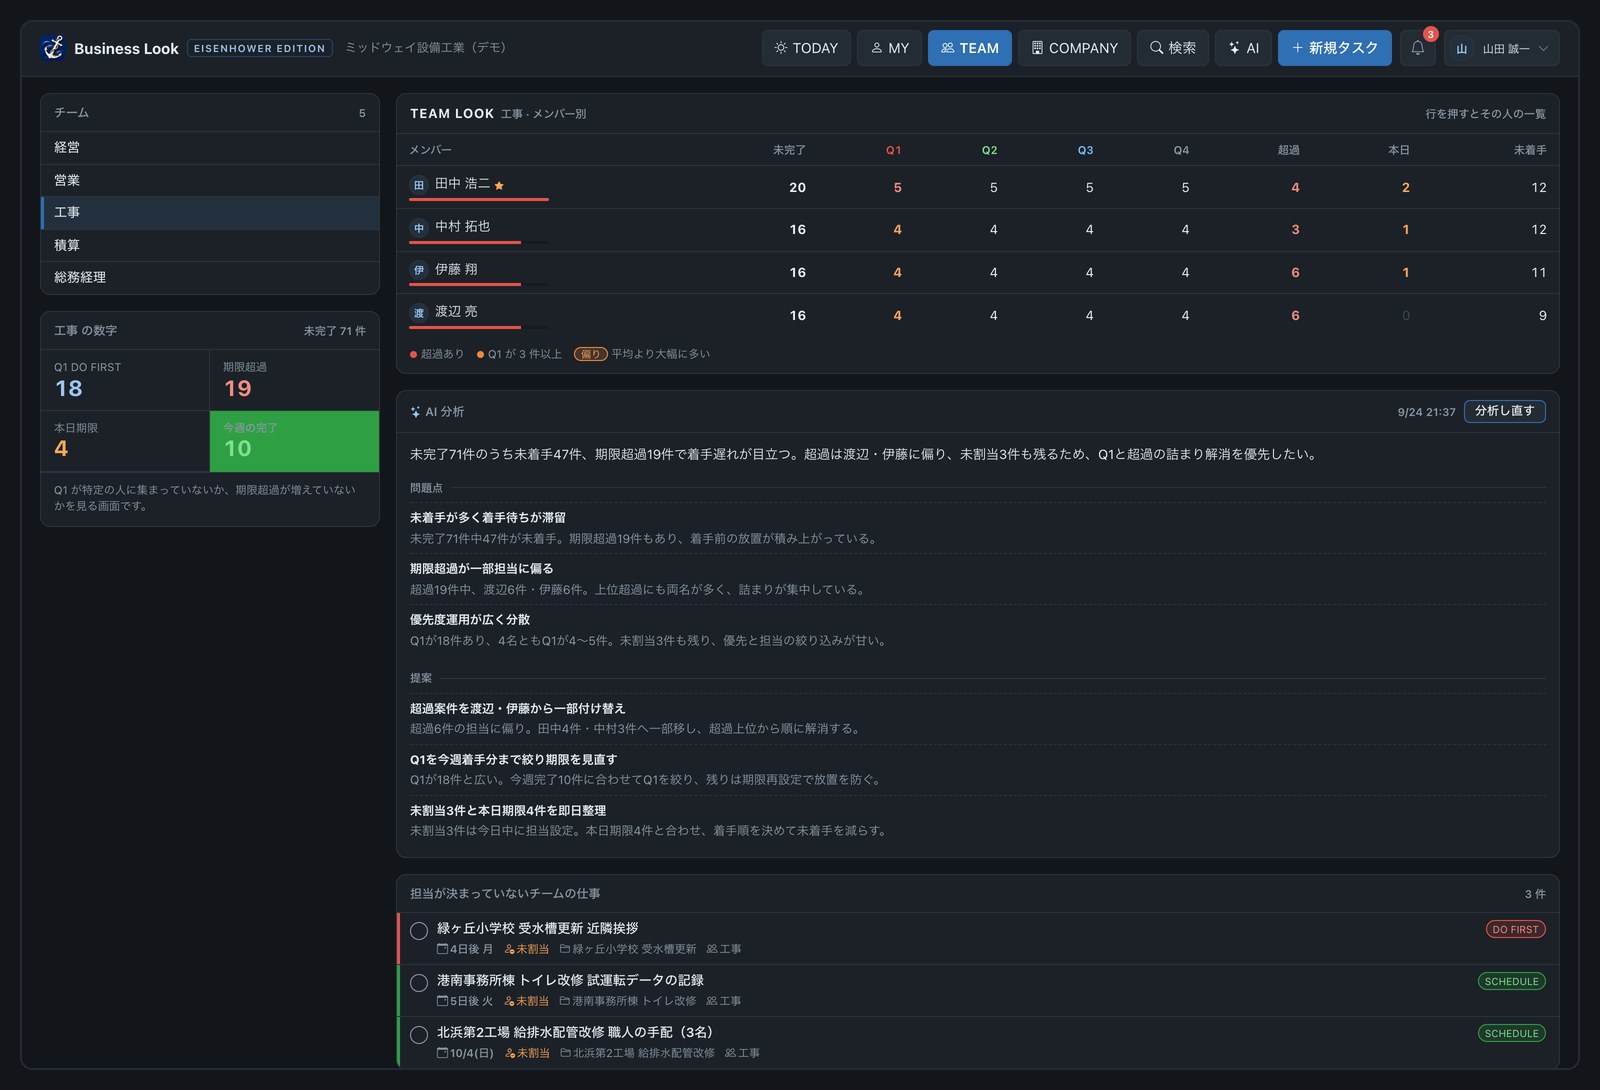The height and width of the screenshot is (1090, 1600).
Task: Open 検索 search
Action: click(x=1173, y=48)
